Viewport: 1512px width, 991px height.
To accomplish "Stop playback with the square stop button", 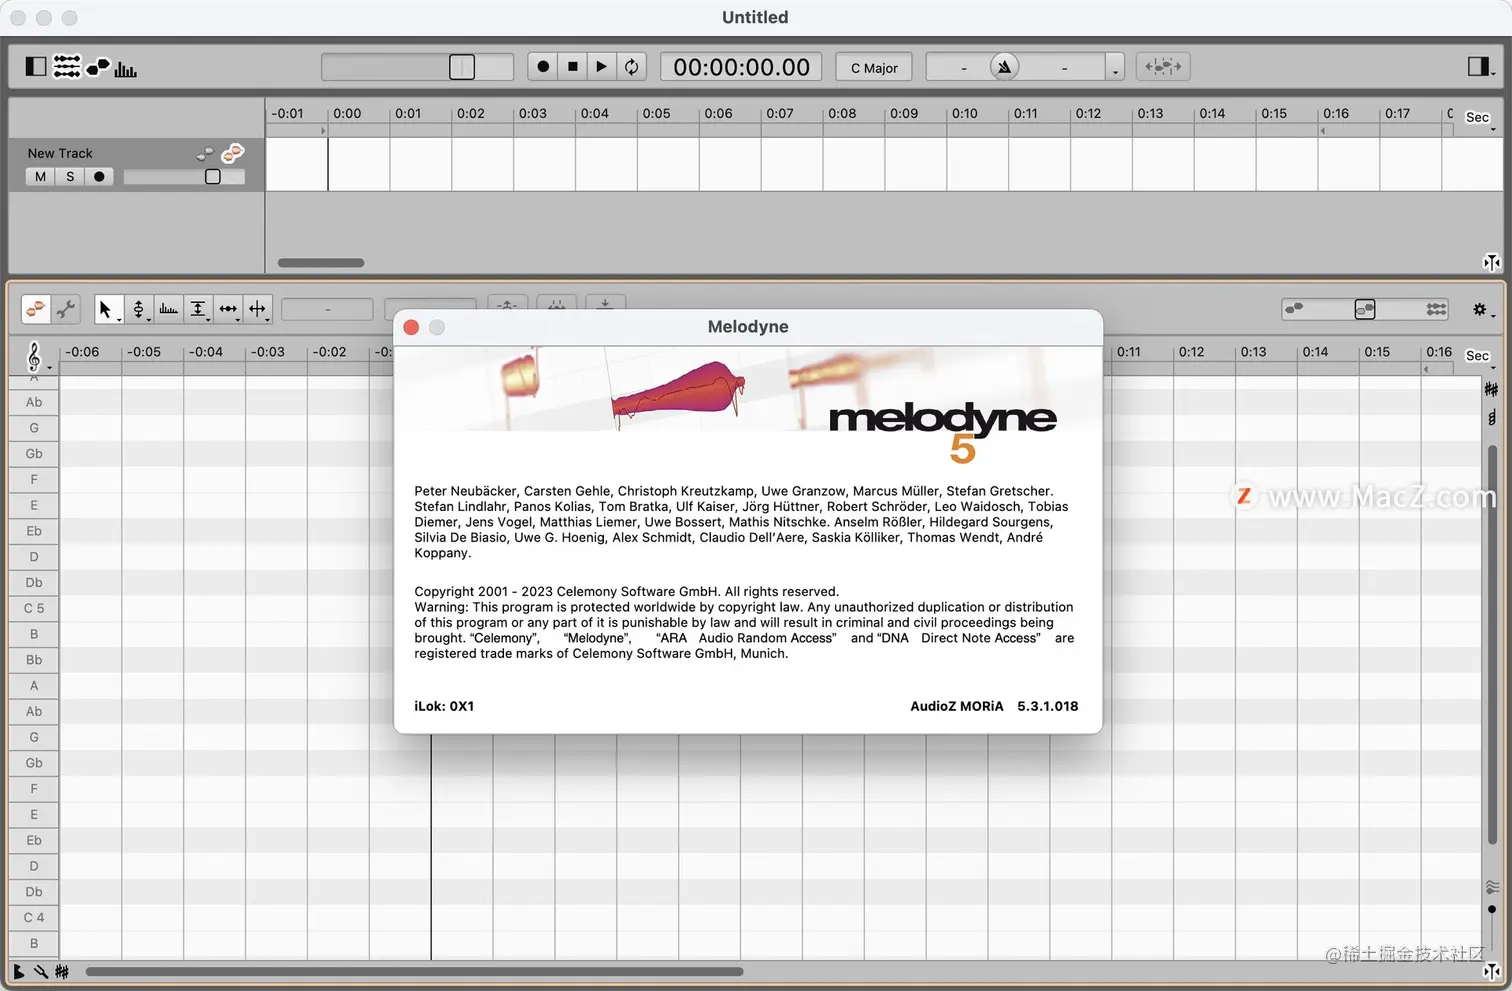I will tap(573, 67).
